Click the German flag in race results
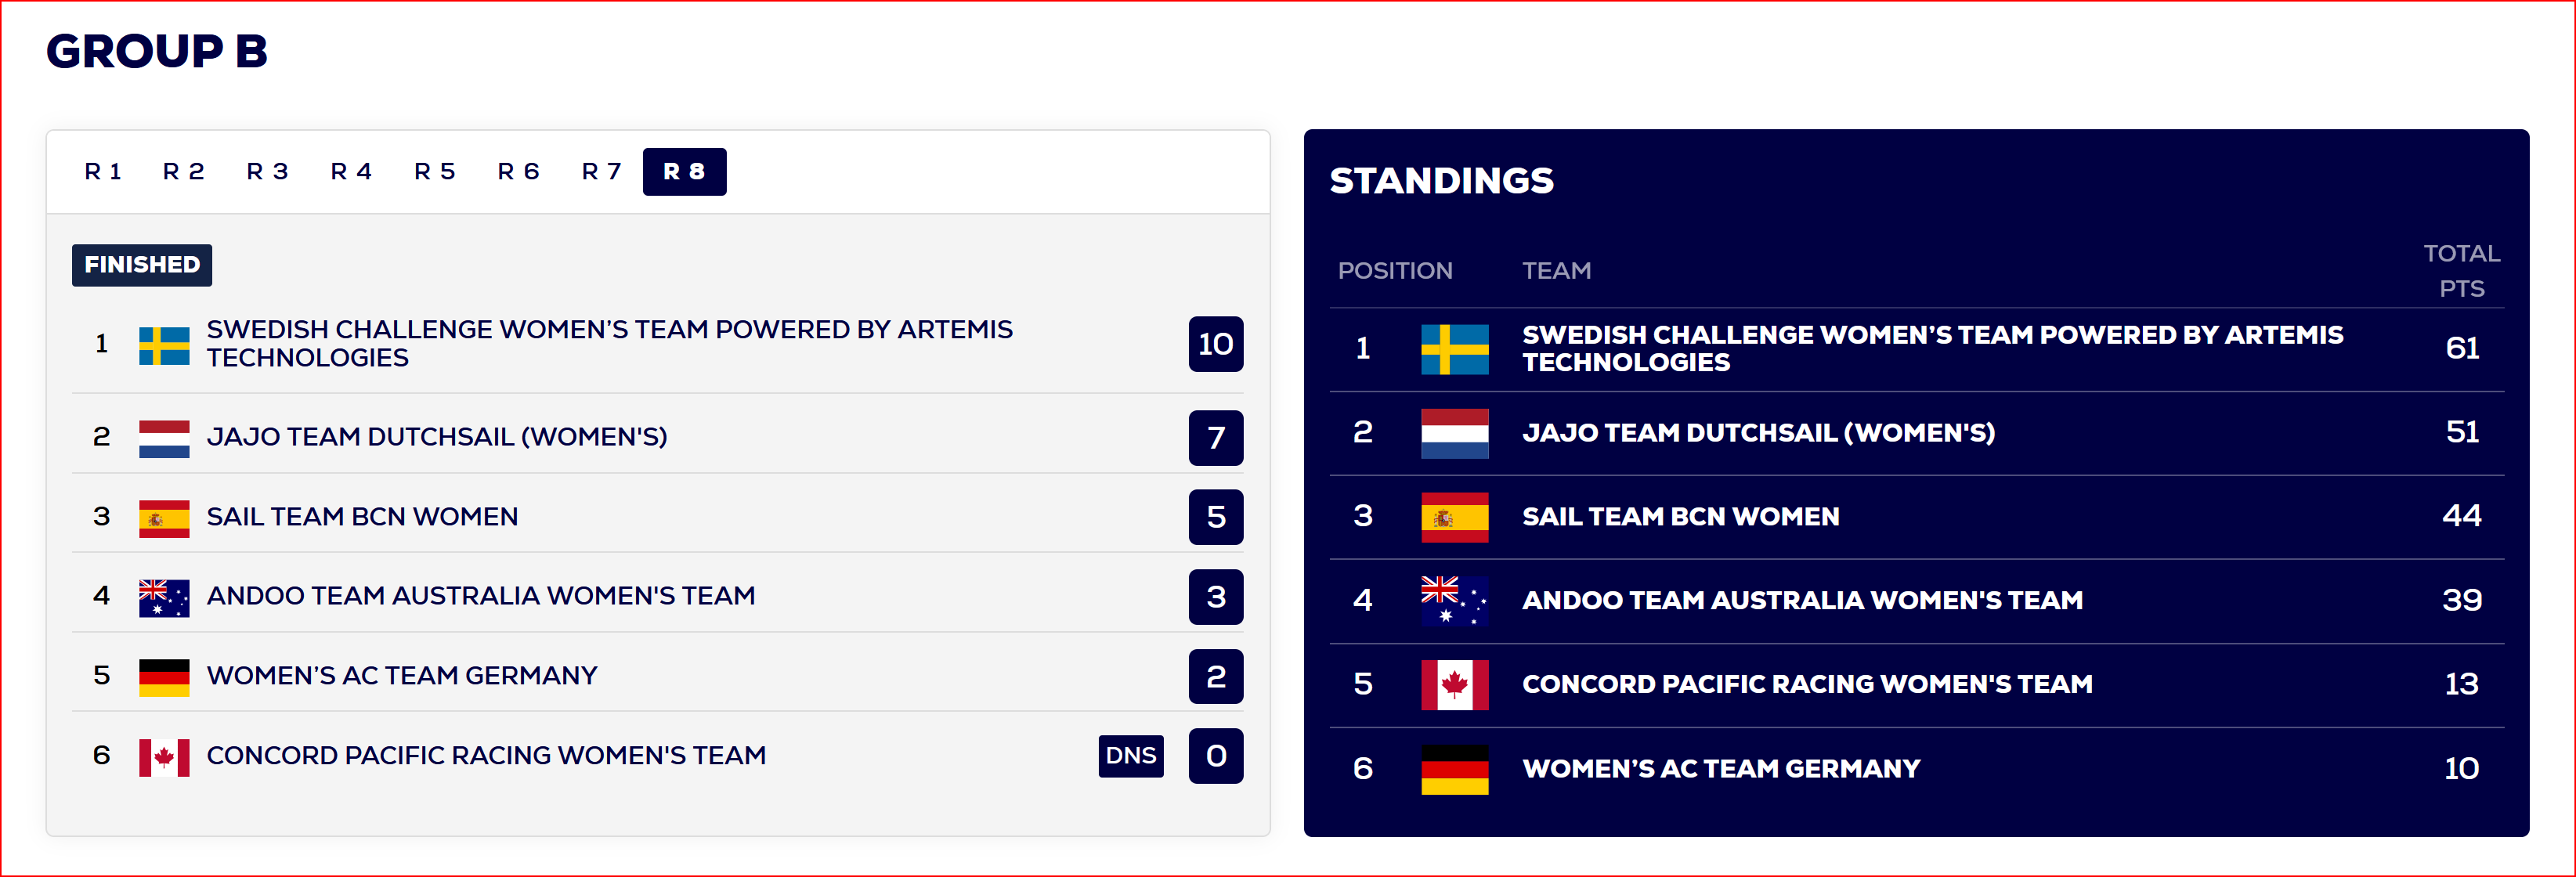Viewport: 2576px width, 877px height. click(164, 677)
